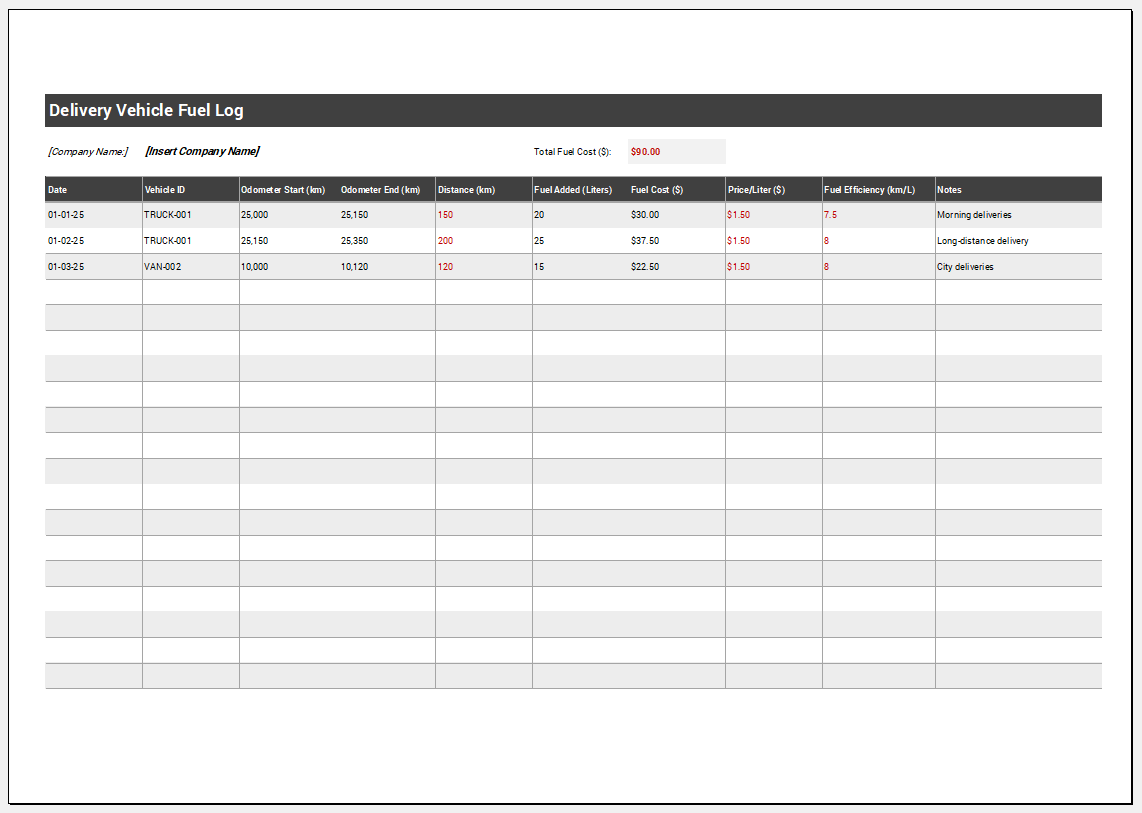Screen dimensions: 1142x813
Task: Select the Total Fuel Cost value $90.00
Action: 645,151
